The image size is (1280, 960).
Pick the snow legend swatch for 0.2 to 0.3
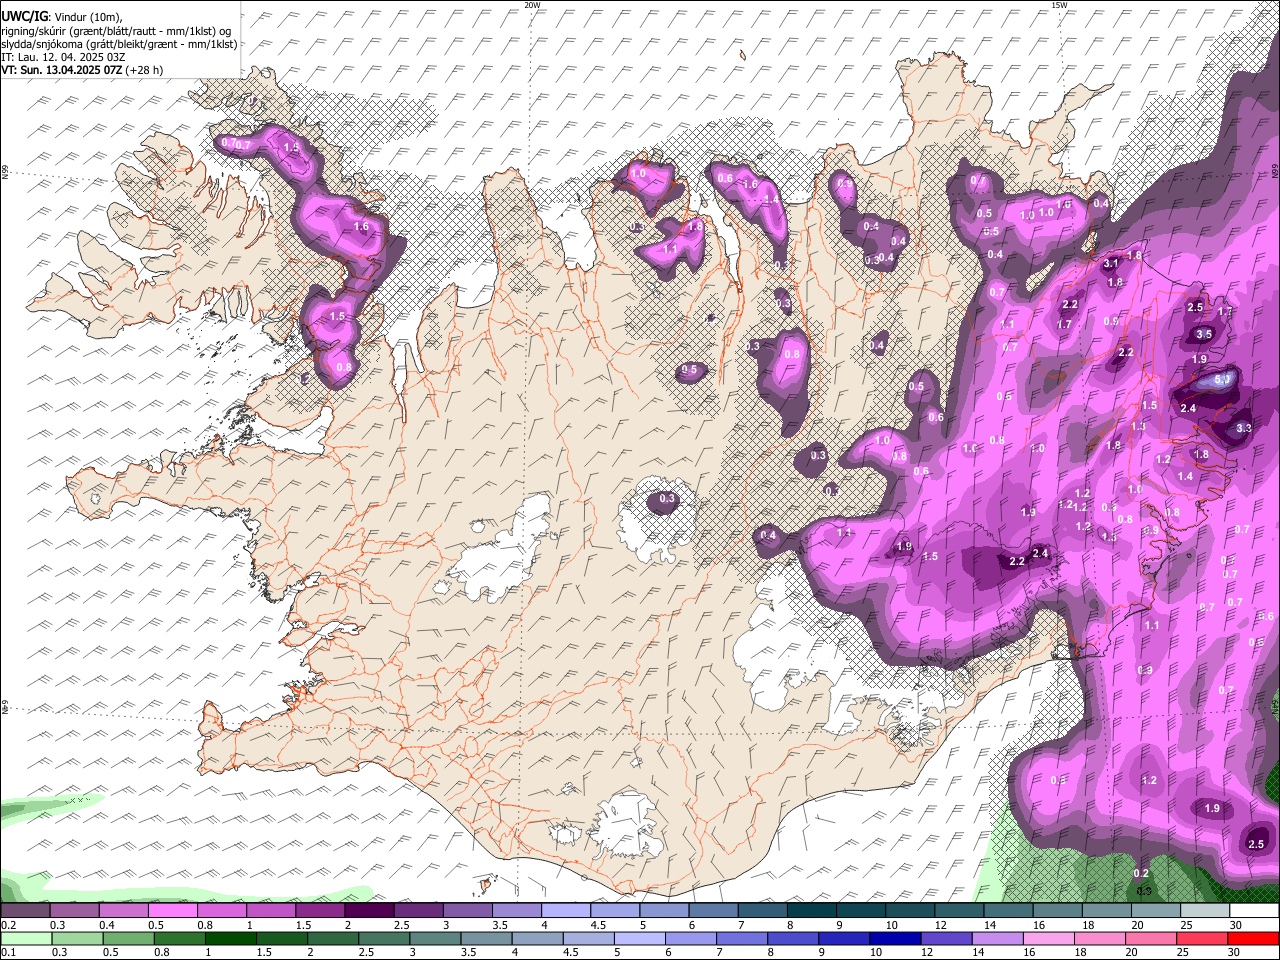[28, 911]
